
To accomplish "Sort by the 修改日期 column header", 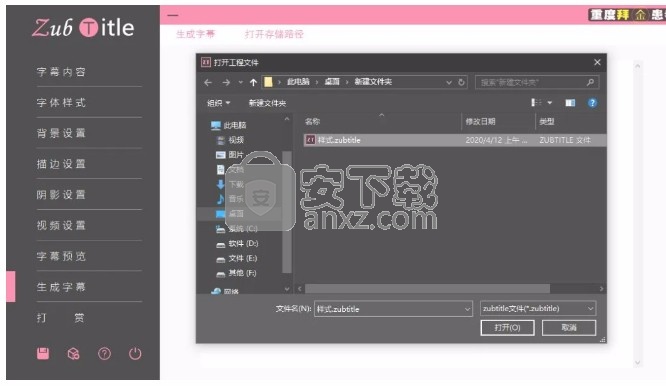I will tap(480, 121).
